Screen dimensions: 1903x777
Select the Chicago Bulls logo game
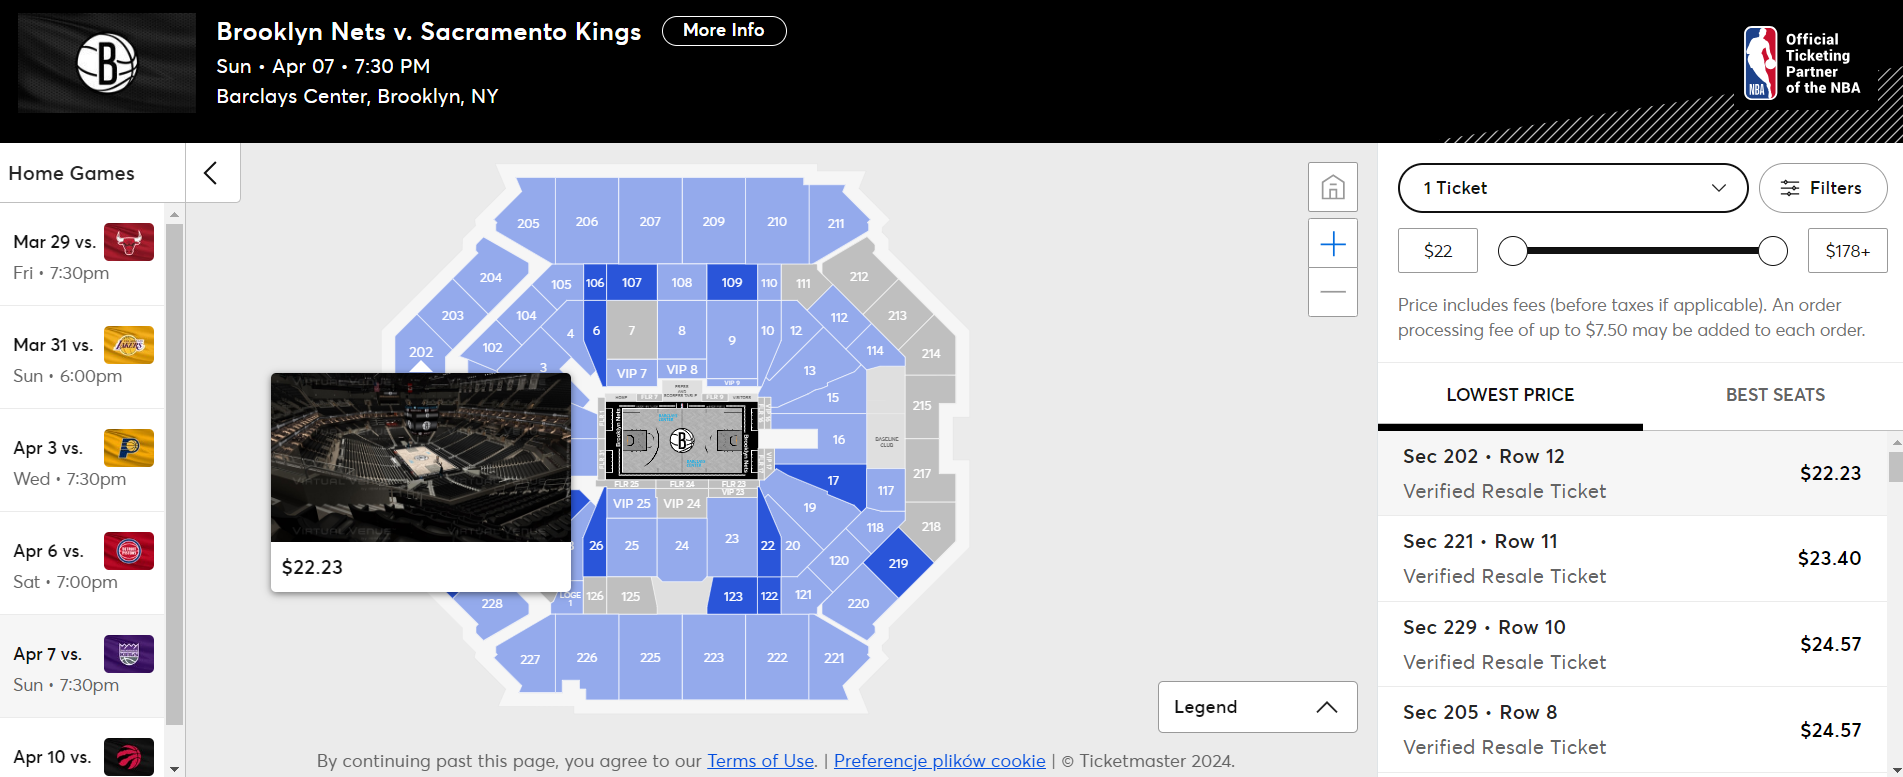point(129,242)
